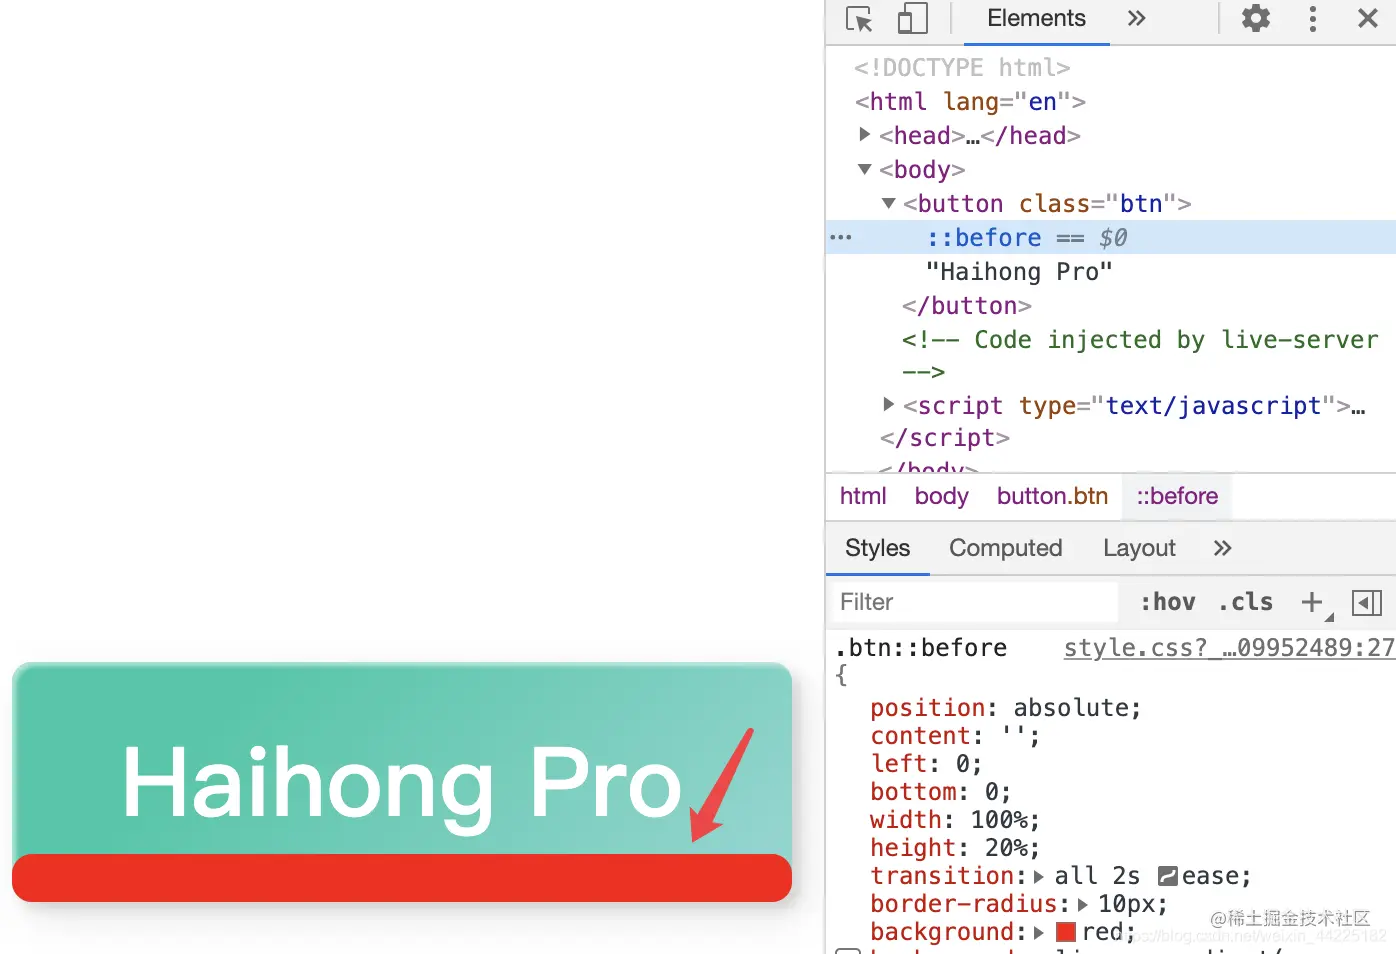Open the Layout tab
The height and width of the screenshot is (954, 1396).
pos(1139,548)
